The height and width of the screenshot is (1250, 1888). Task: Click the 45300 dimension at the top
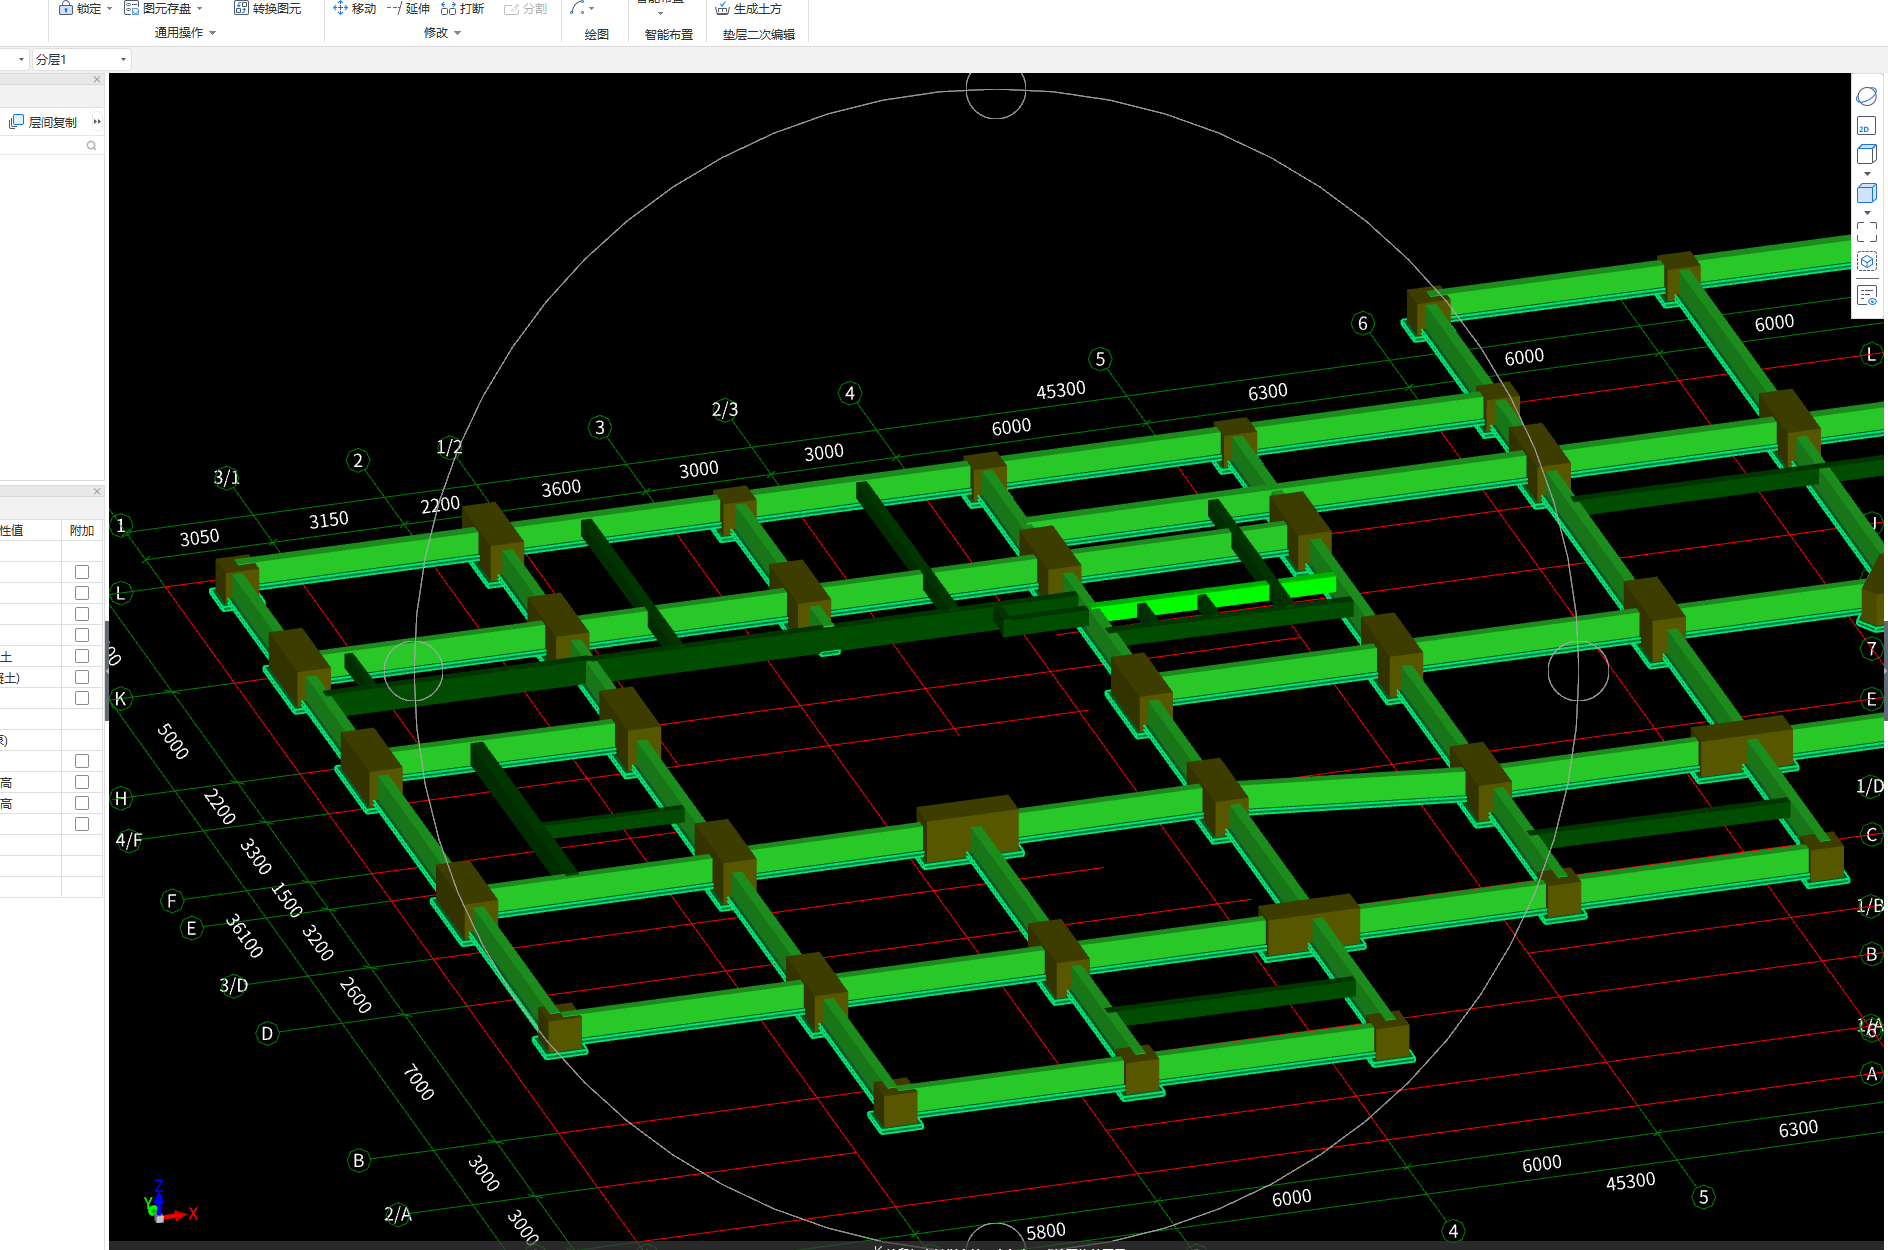(1060, 389)
